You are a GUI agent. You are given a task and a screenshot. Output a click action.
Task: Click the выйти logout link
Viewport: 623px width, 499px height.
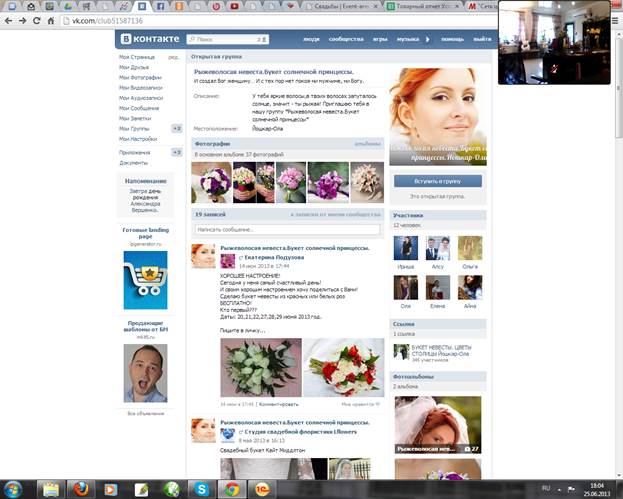482,39
